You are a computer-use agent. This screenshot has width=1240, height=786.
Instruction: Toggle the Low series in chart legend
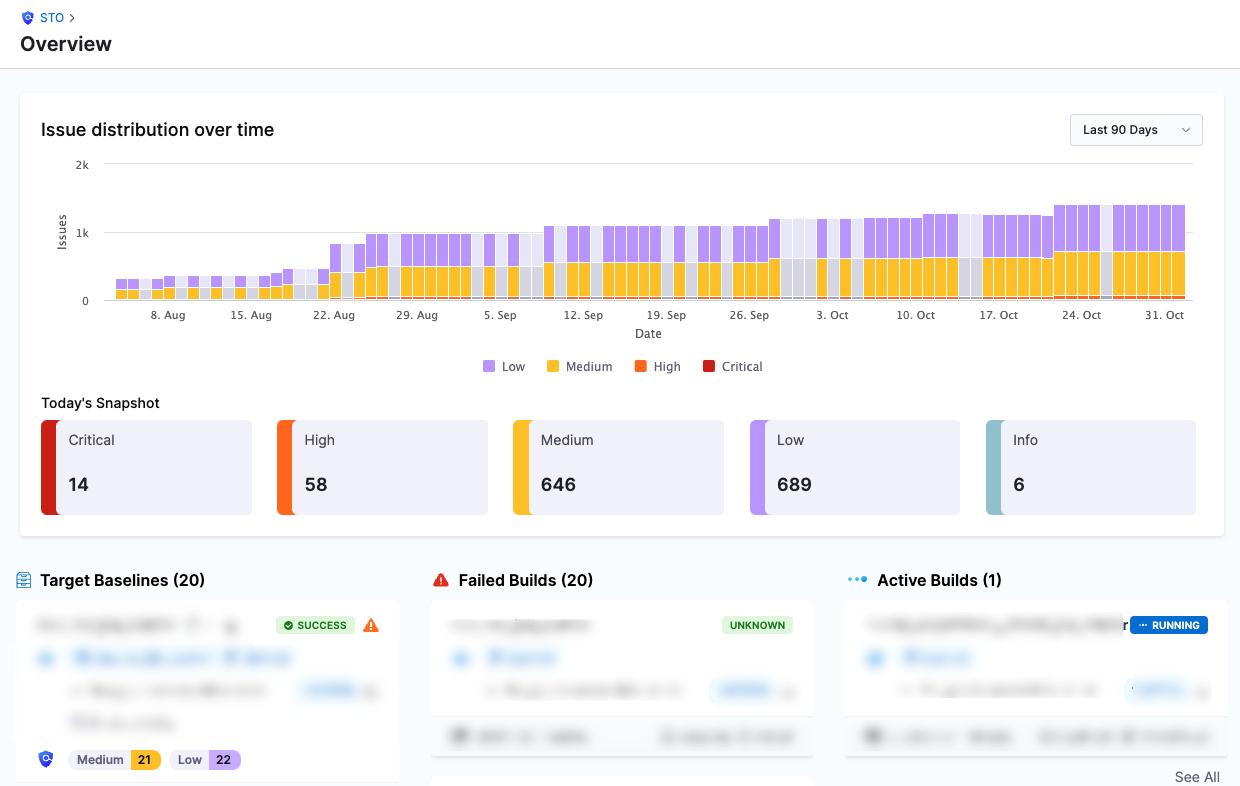pos(504,367)
